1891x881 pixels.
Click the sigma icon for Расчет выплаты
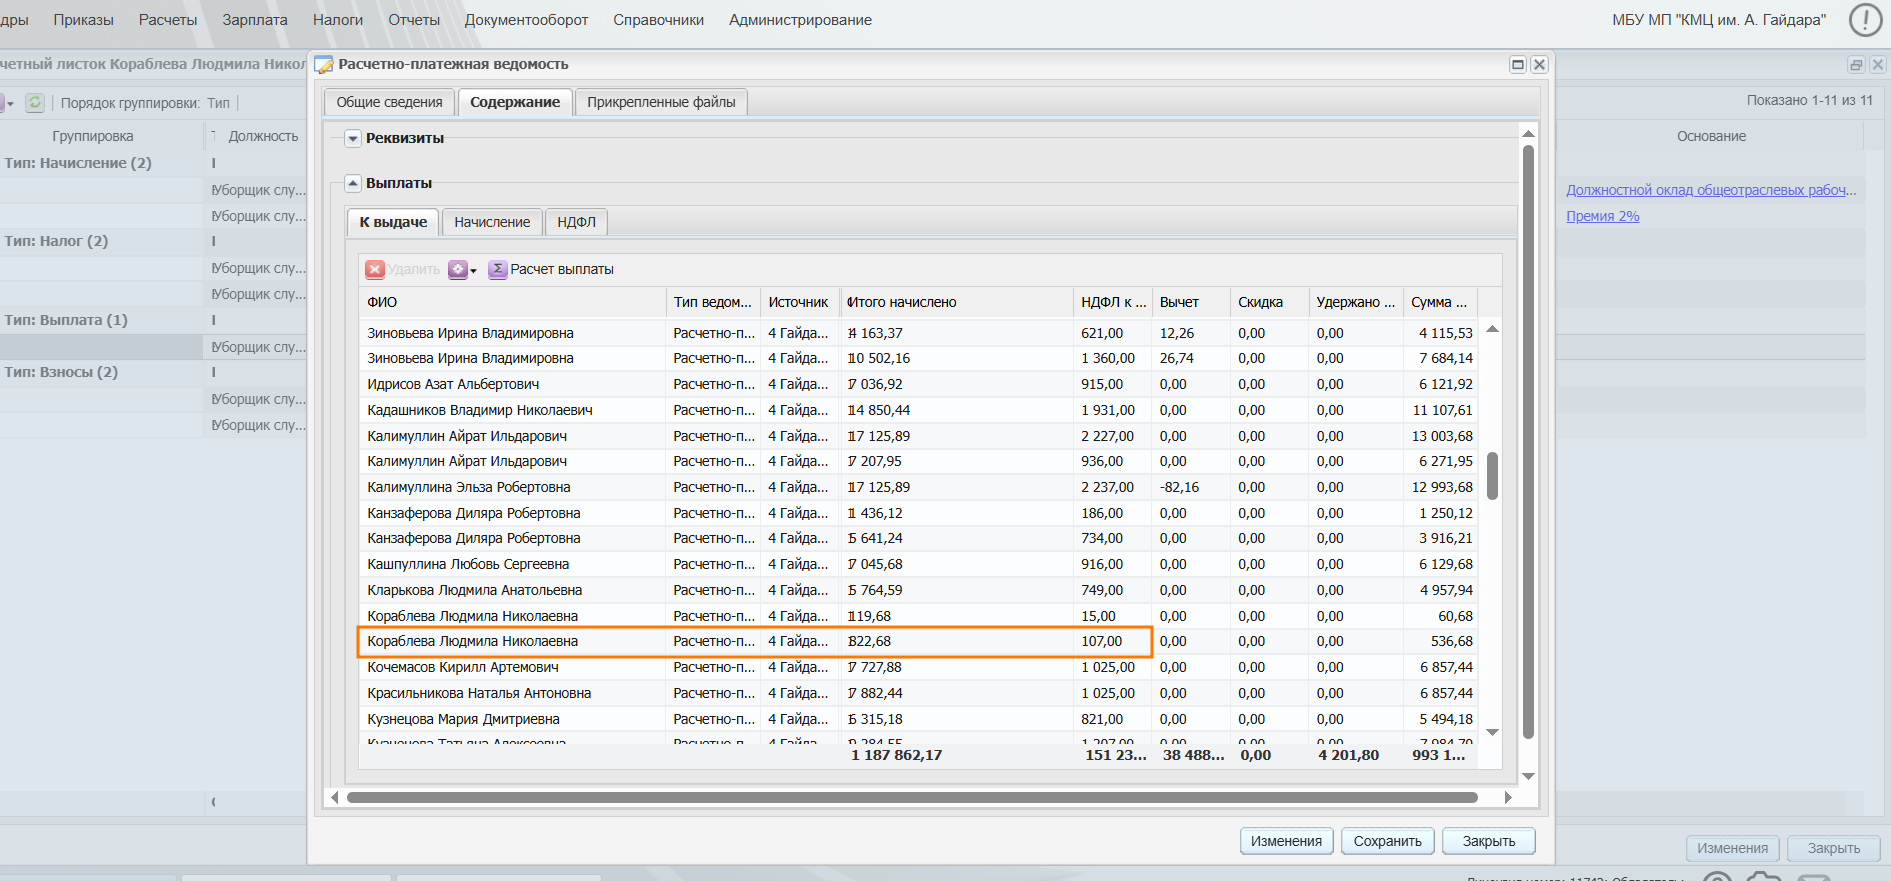(x=497, y=269)
